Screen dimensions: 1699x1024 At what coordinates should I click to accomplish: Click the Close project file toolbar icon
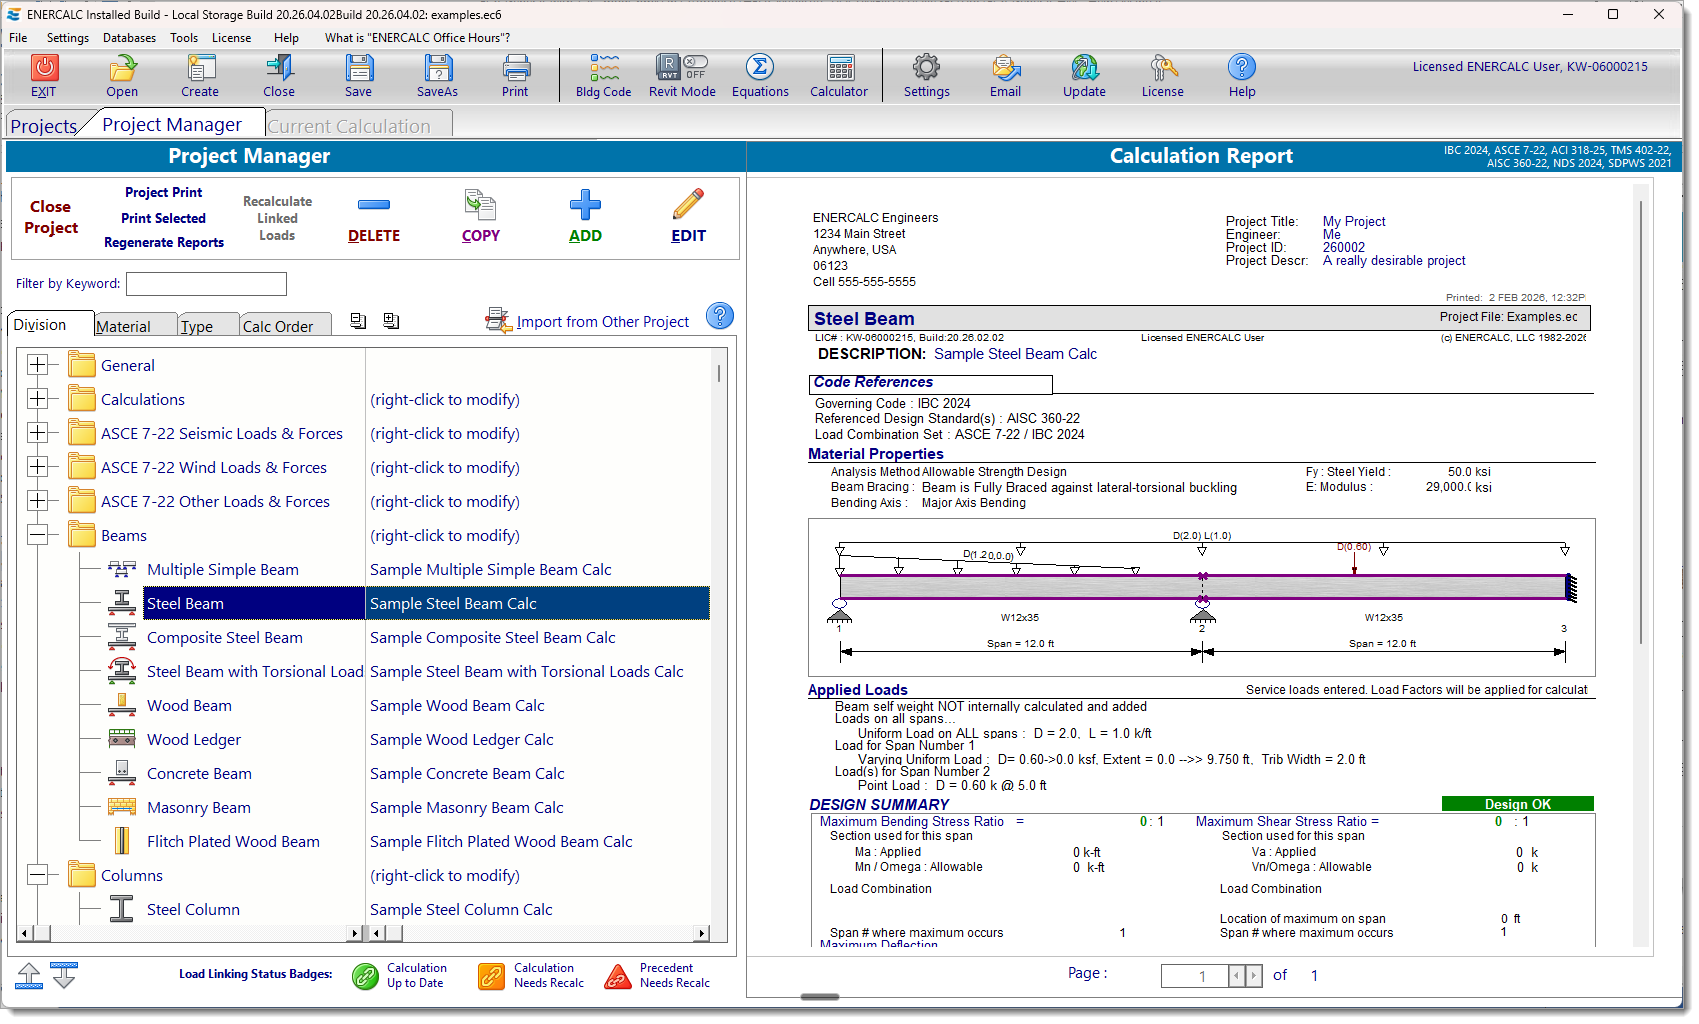click(279, 68)
